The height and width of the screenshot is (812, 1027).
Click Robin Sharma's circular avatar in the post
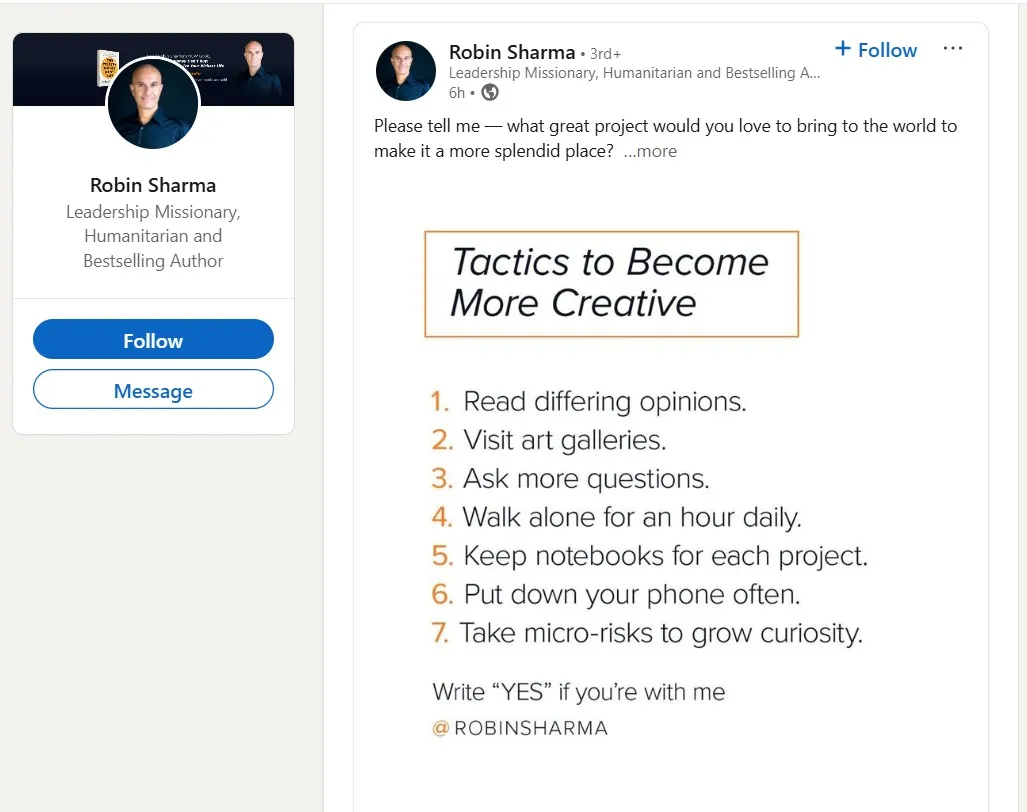pyautogui.click(x=405, y=70)
